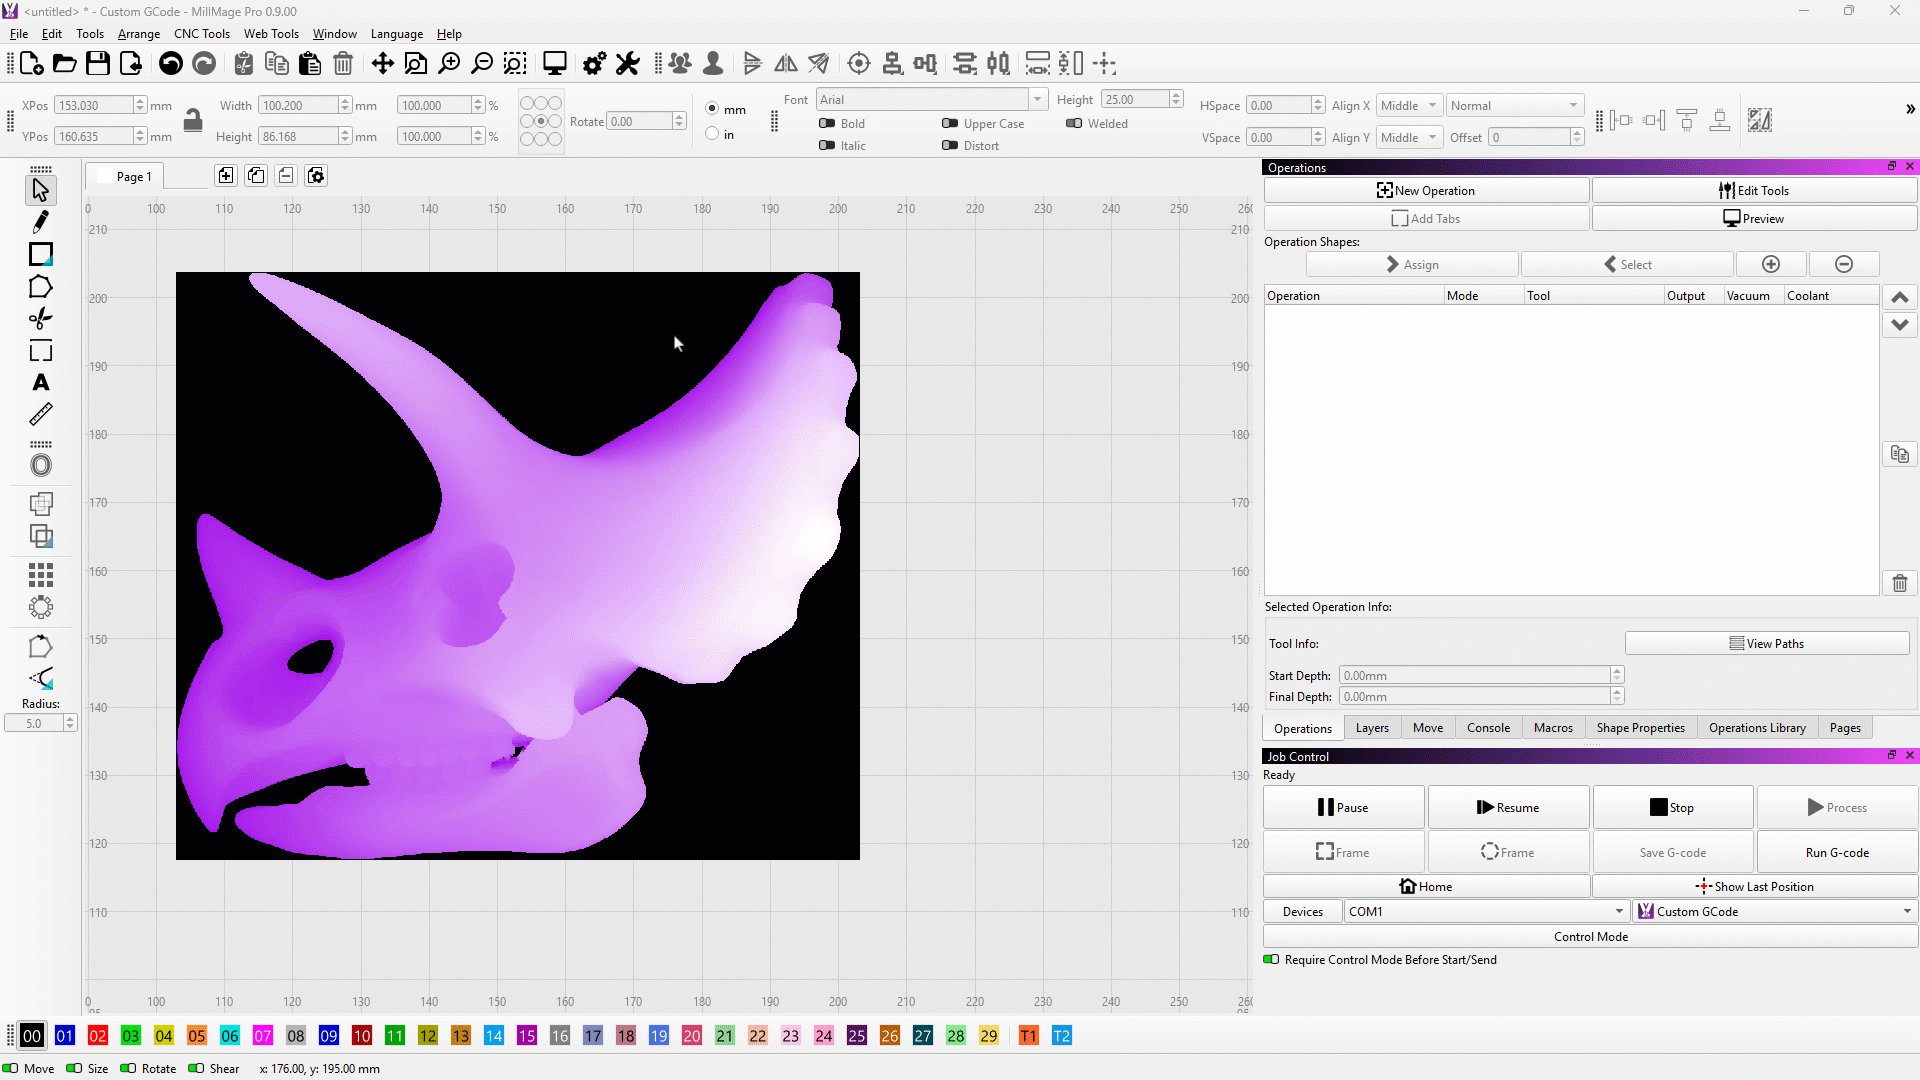Open Device Settings crossed-tools icon
1920x1080 pixels.
pyautogui.click(x=627, y=64)
